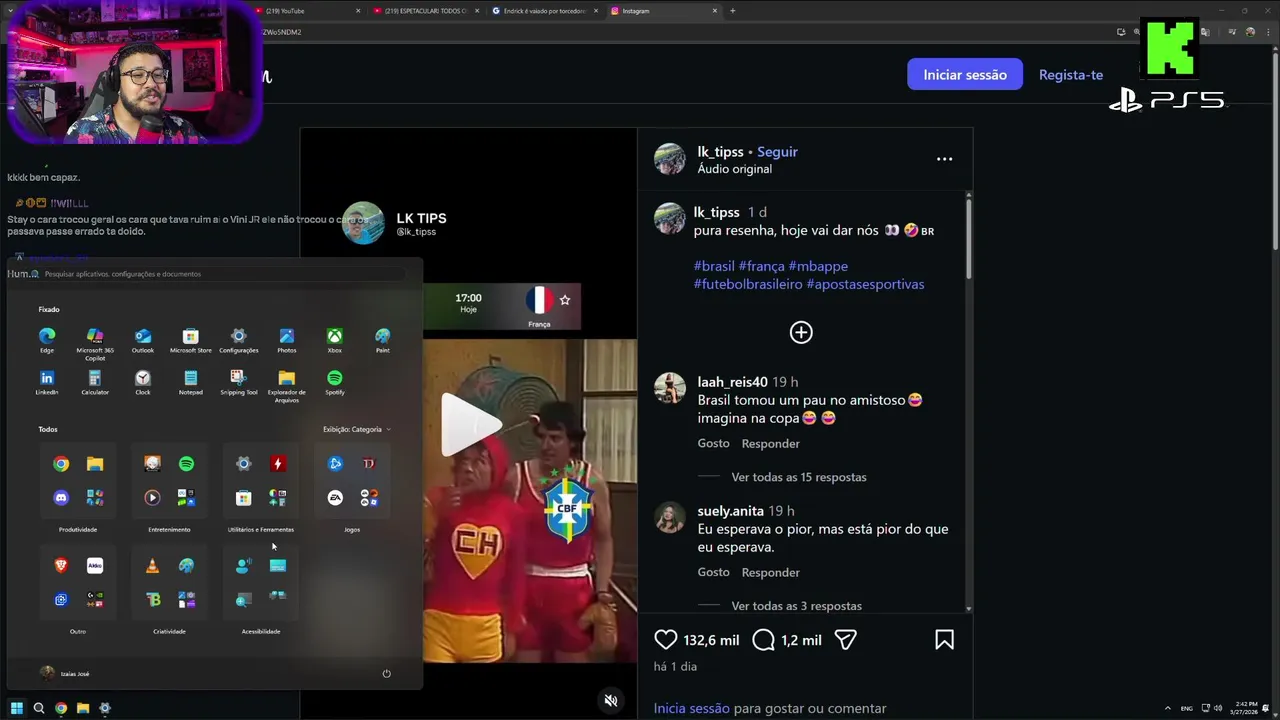The height and width of the screenshot is (720, 1280).
Task: Click the #apostasesportivas hashtag
Action: pos(865,284)
